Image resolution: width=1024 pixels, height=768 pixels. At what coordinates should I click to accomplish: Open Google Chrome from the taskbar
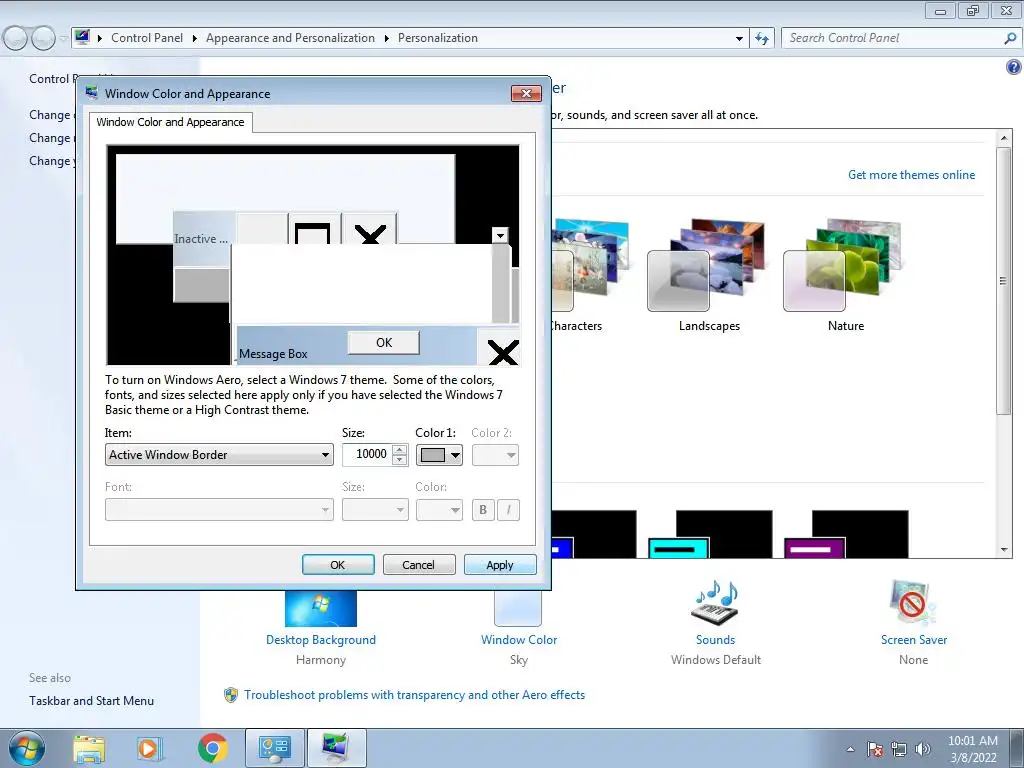tap(212, 749)
